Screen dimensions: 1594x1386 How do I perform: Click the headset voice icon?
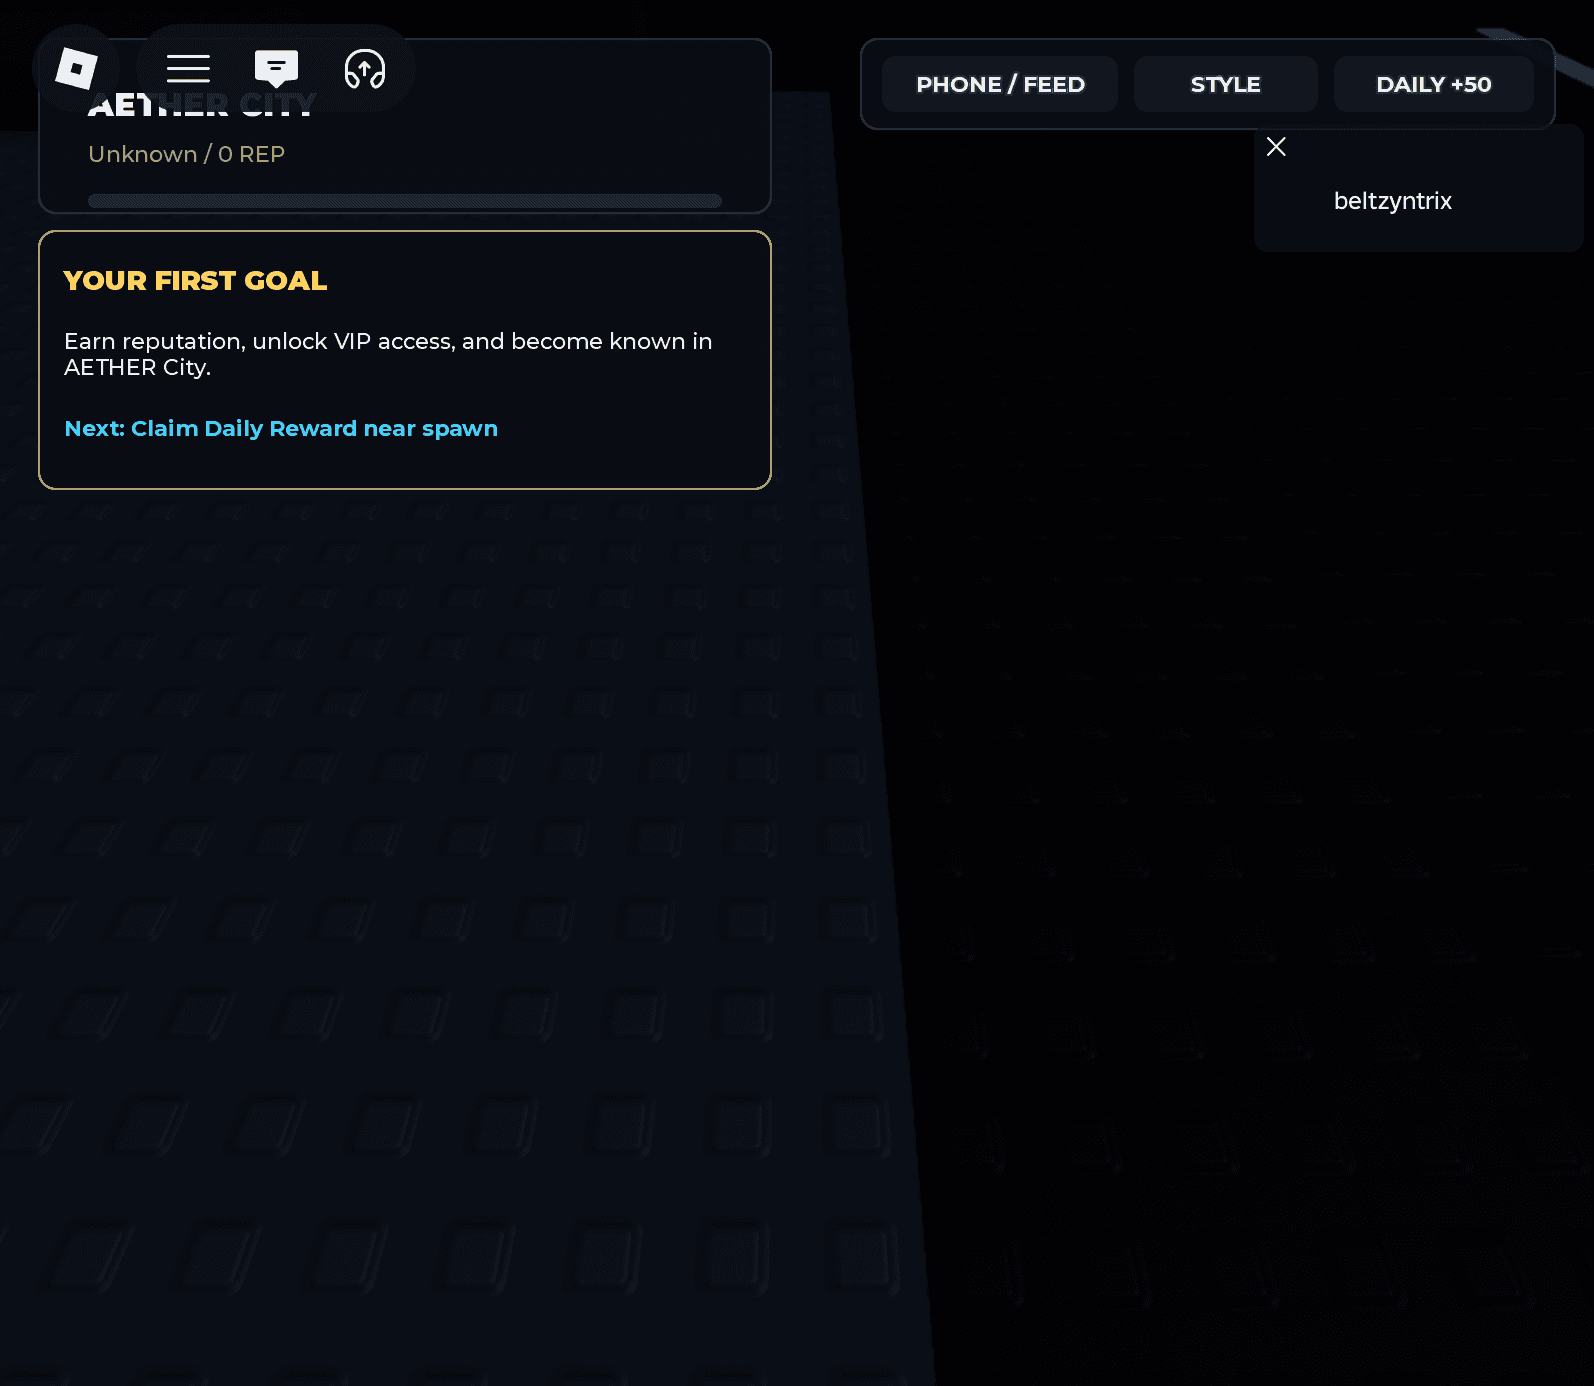365,69
